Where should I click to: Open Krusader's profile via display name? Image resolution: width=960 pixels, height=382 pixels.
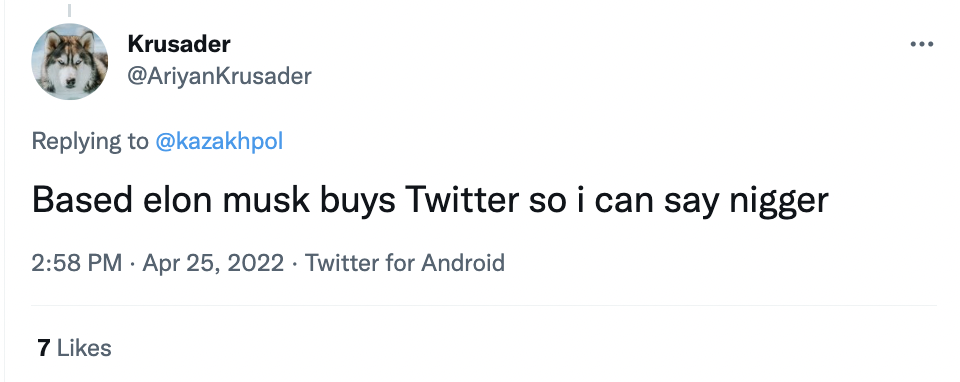click(179, 43)
